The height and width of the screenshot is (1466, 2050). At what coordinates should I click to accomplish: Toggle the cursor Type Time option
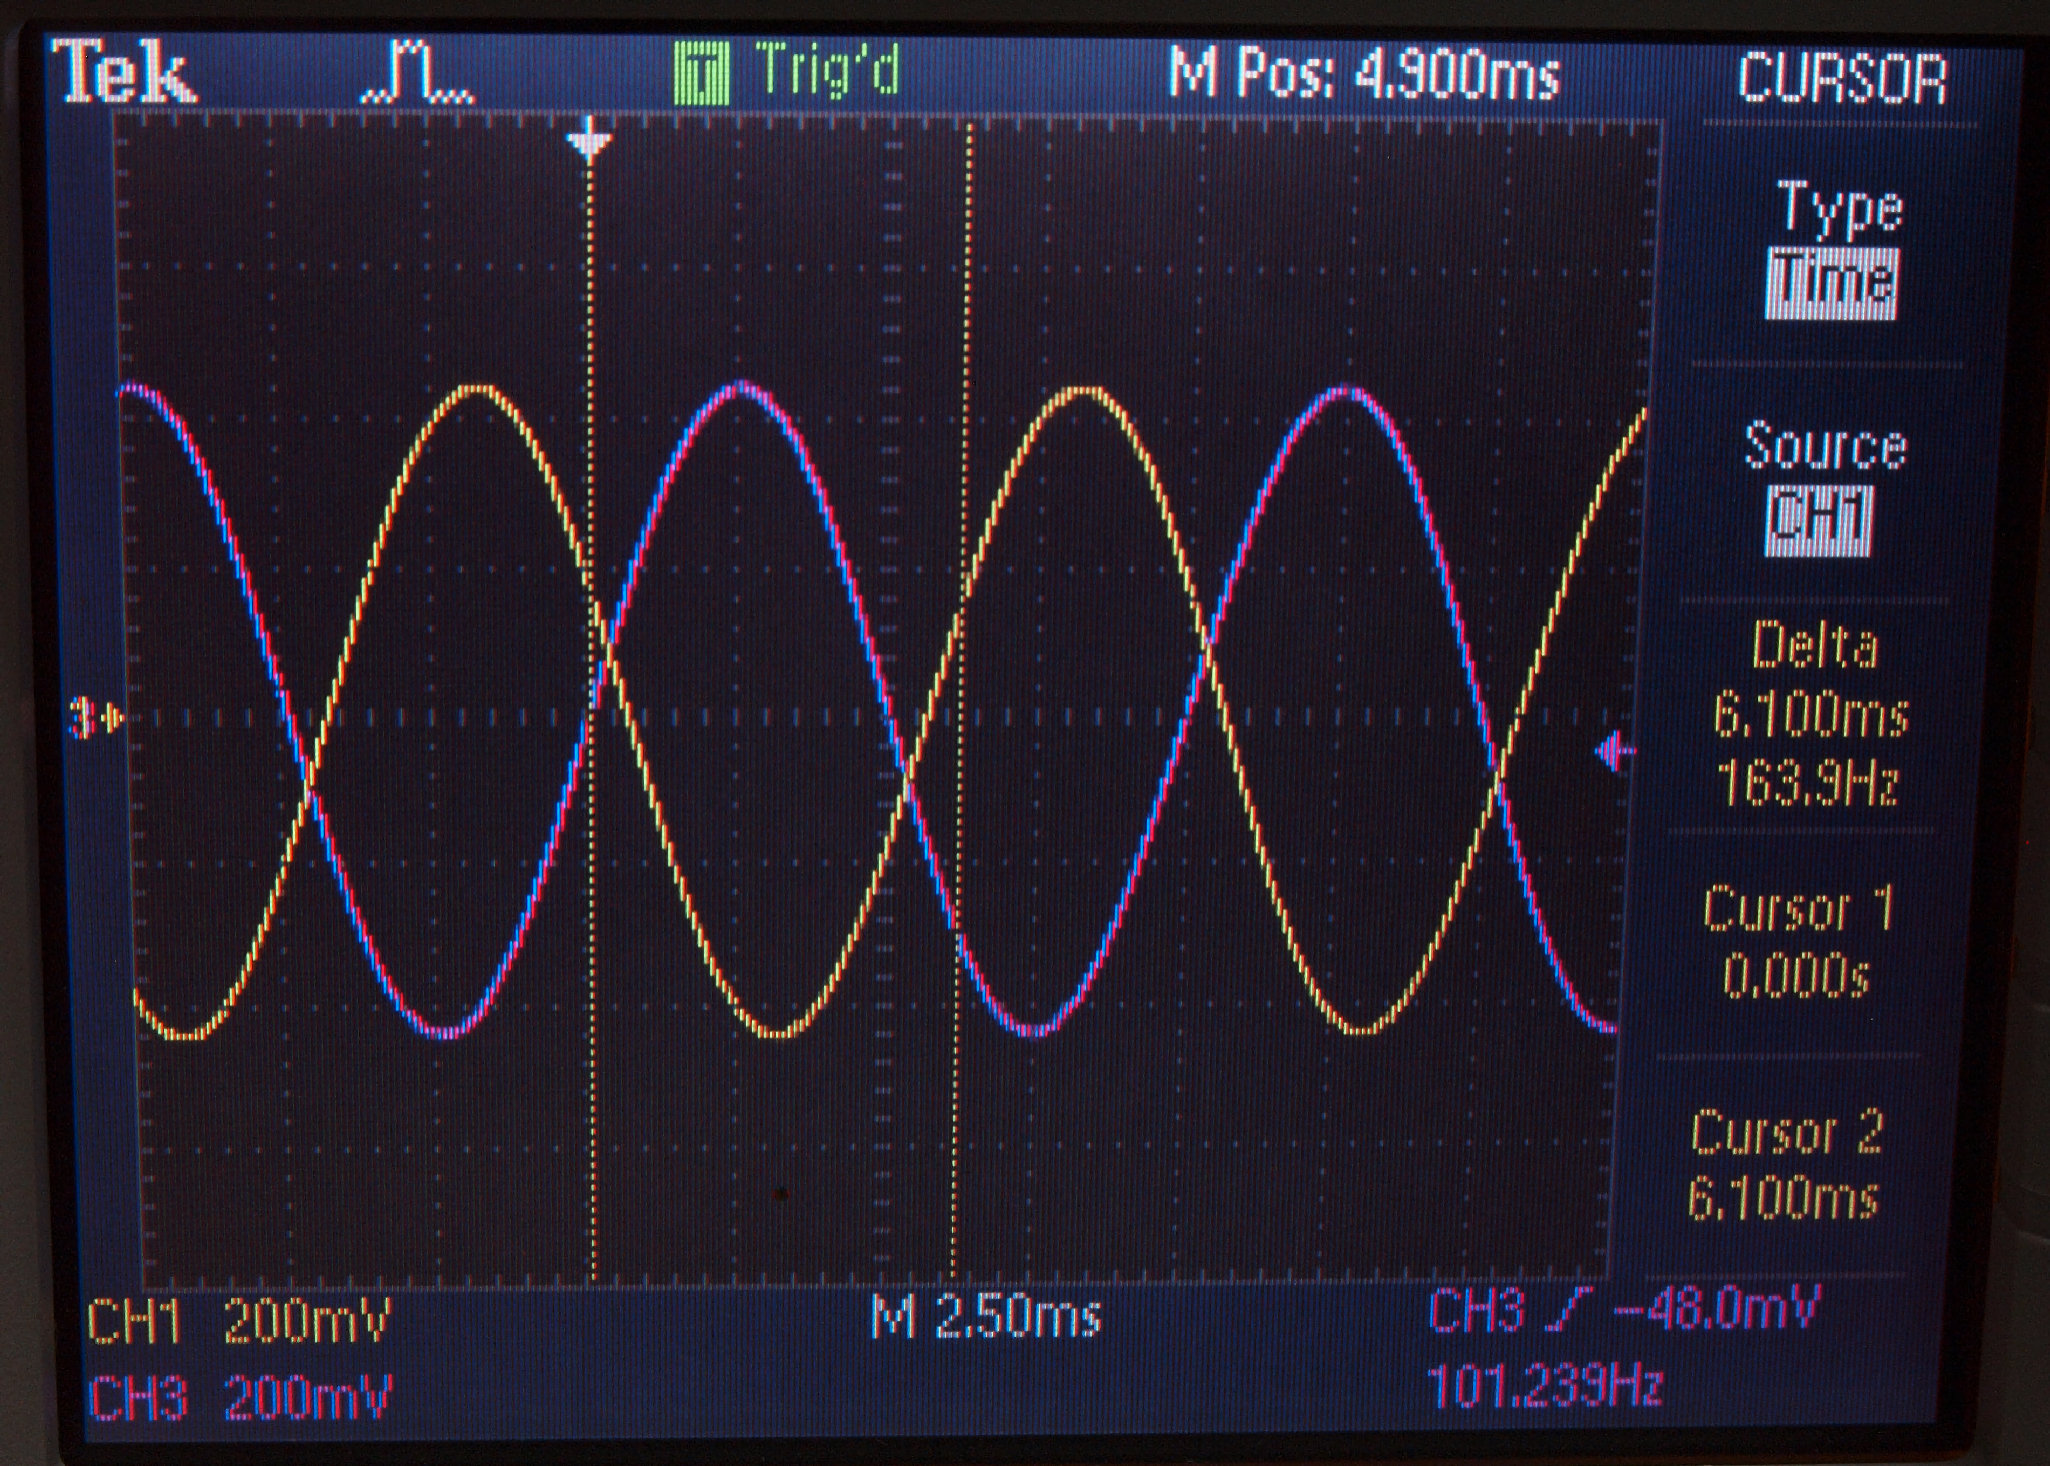[x=1831, y=284]
